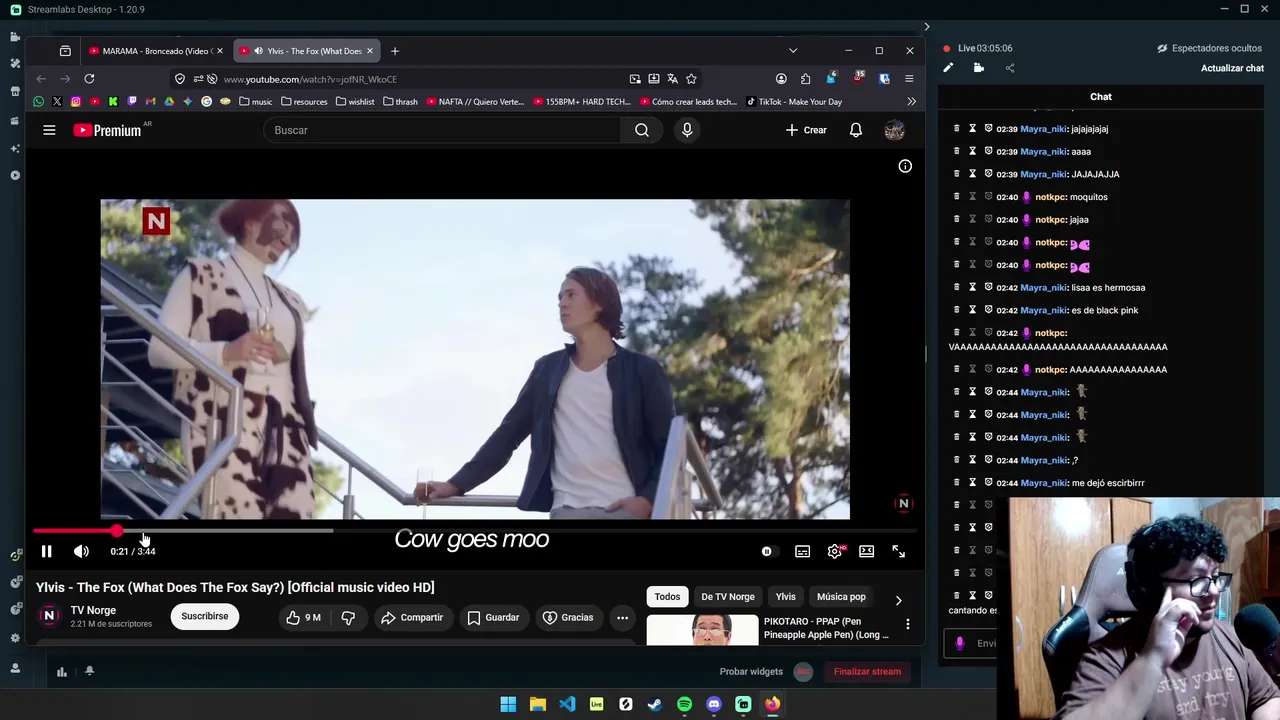Share stream icon in Streamlabs

click(x=1010, y=68)
